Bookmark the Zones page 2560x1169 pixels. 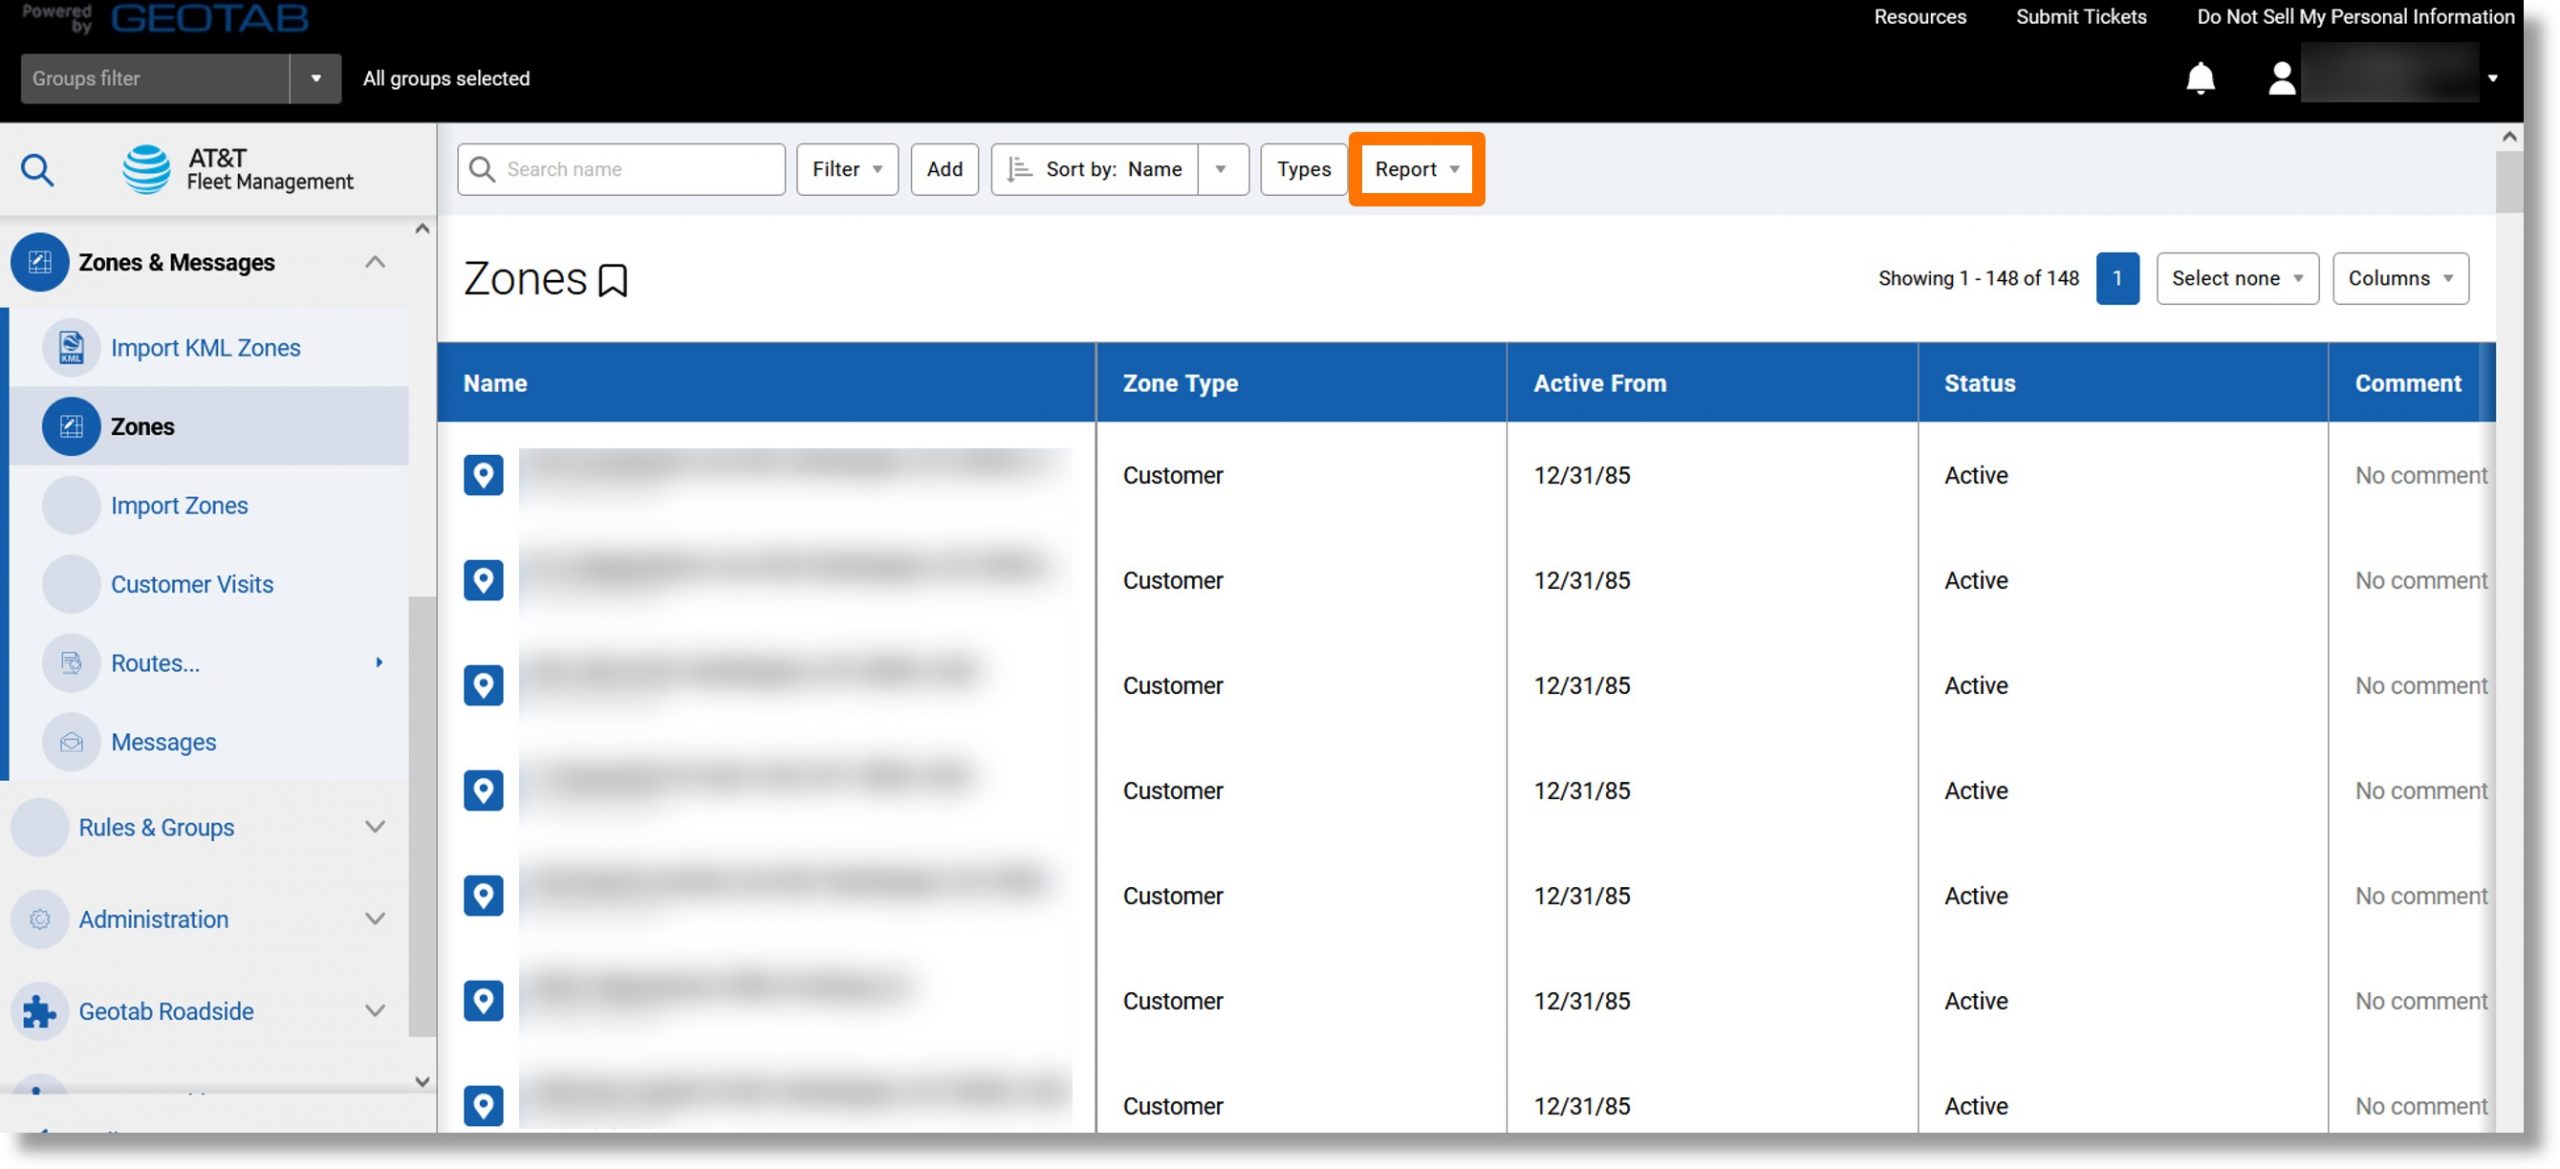[612, 280]
